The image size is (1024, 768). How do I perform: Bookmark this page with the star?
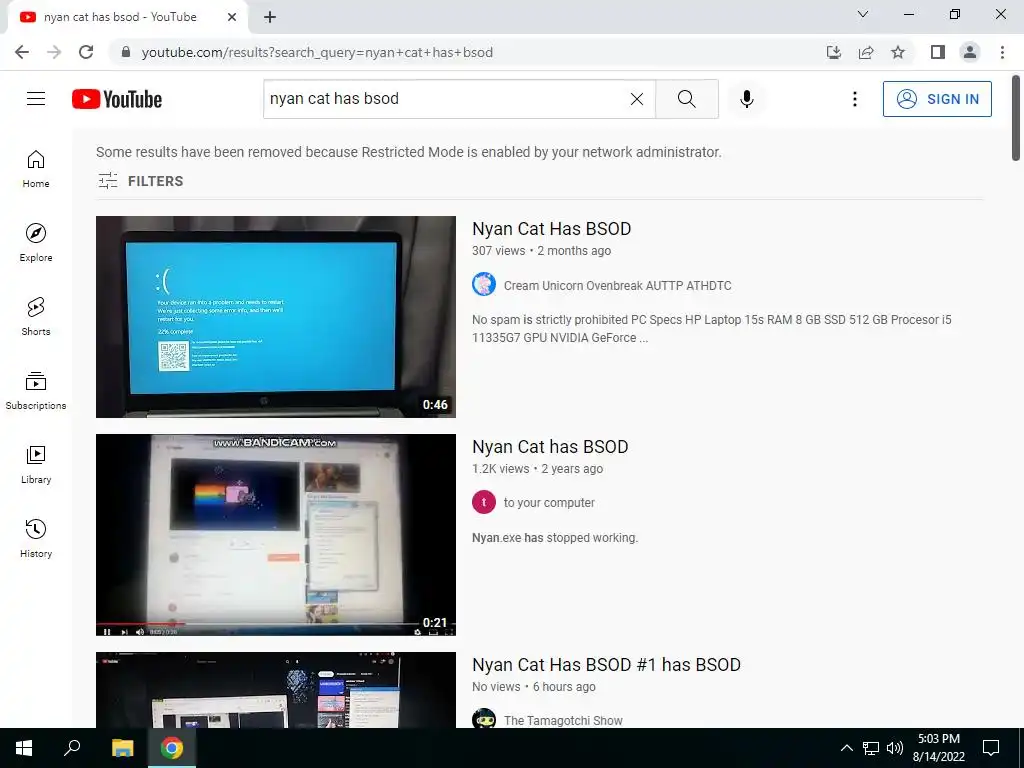[898, 52]
